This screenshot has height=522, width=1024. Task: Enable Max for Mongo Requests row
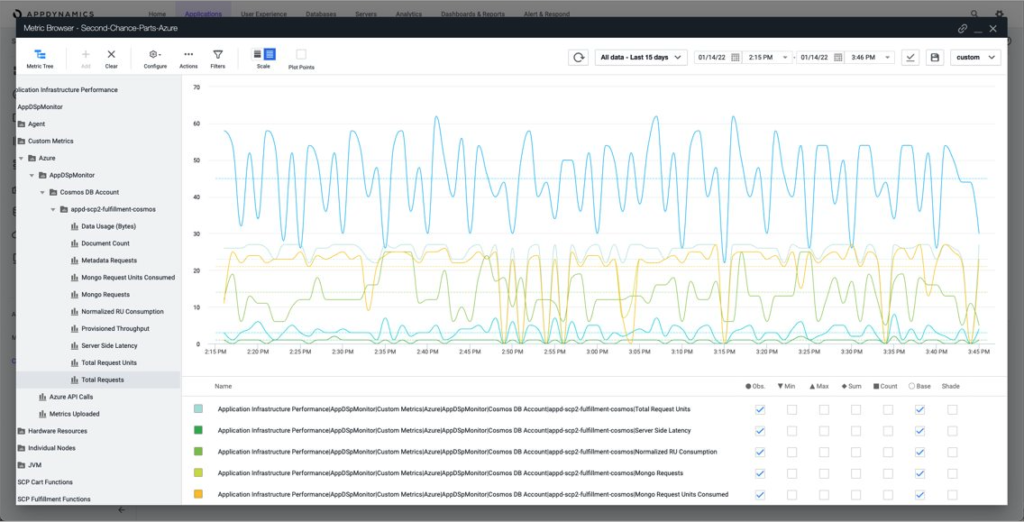[824, 473]
